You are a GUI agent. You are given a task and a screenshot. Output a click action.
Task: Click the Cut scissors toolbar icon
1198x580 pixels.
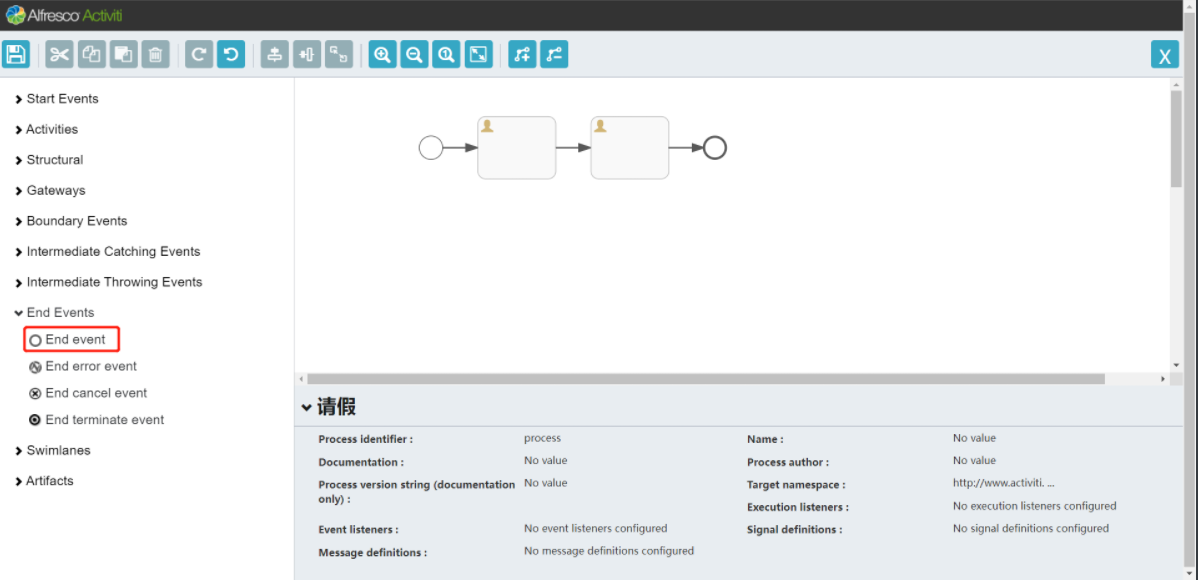60,54
